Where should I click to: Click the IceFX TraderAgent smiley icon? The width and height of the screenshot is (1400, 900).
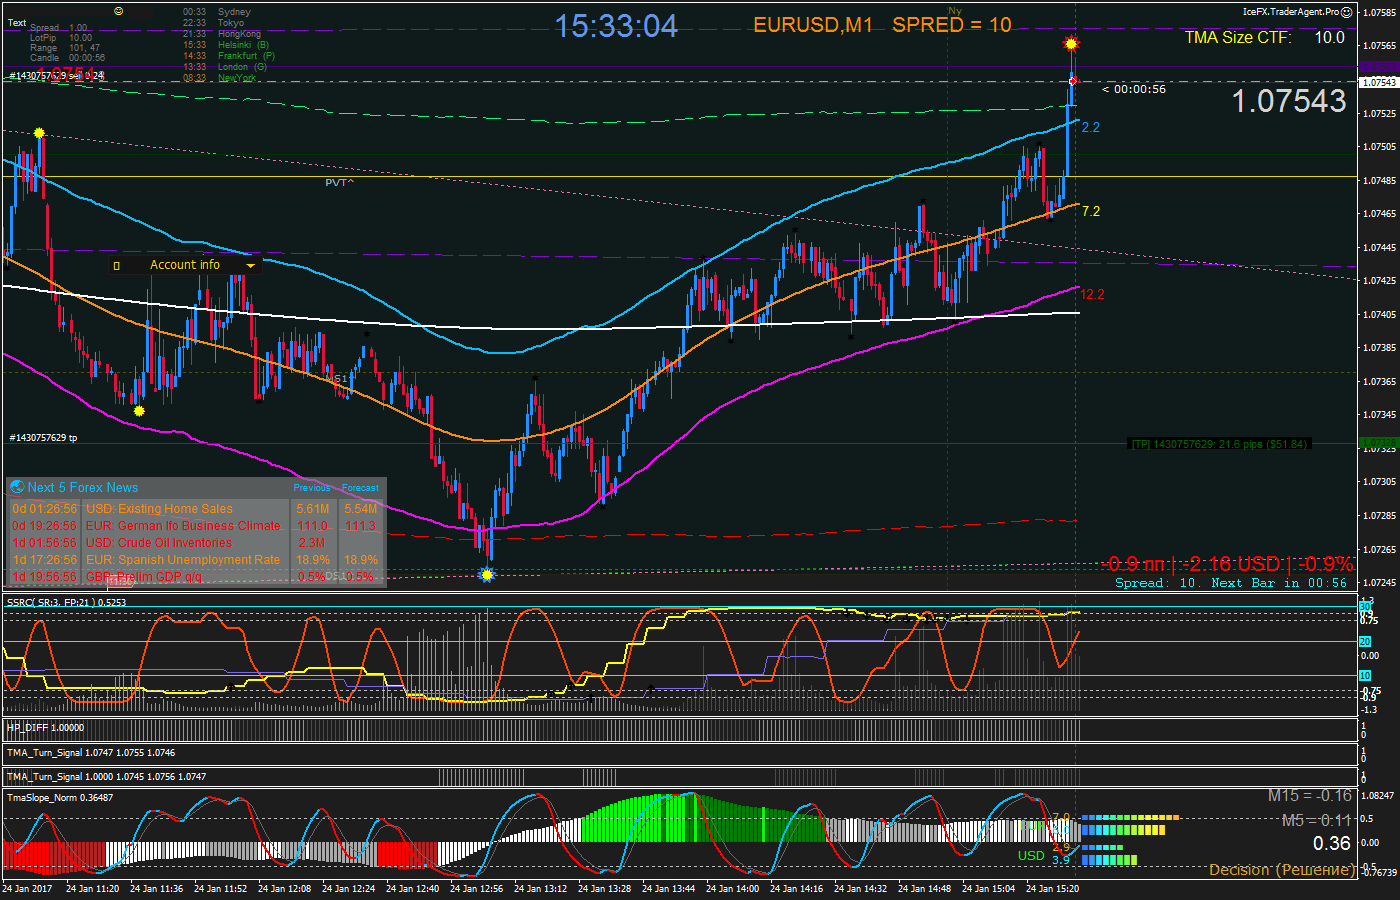[1346, 12]
